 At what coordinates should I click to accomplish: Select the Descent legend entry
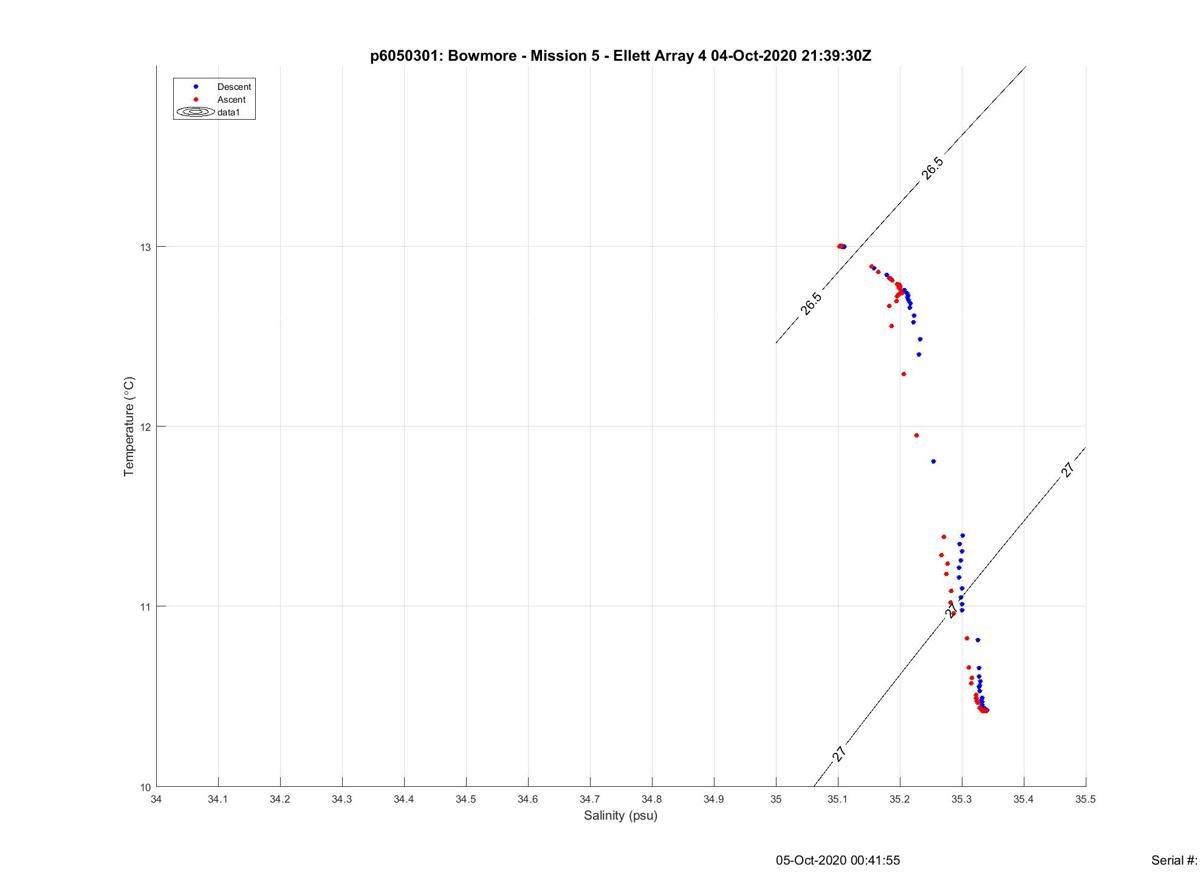click(x=212, y=87)
